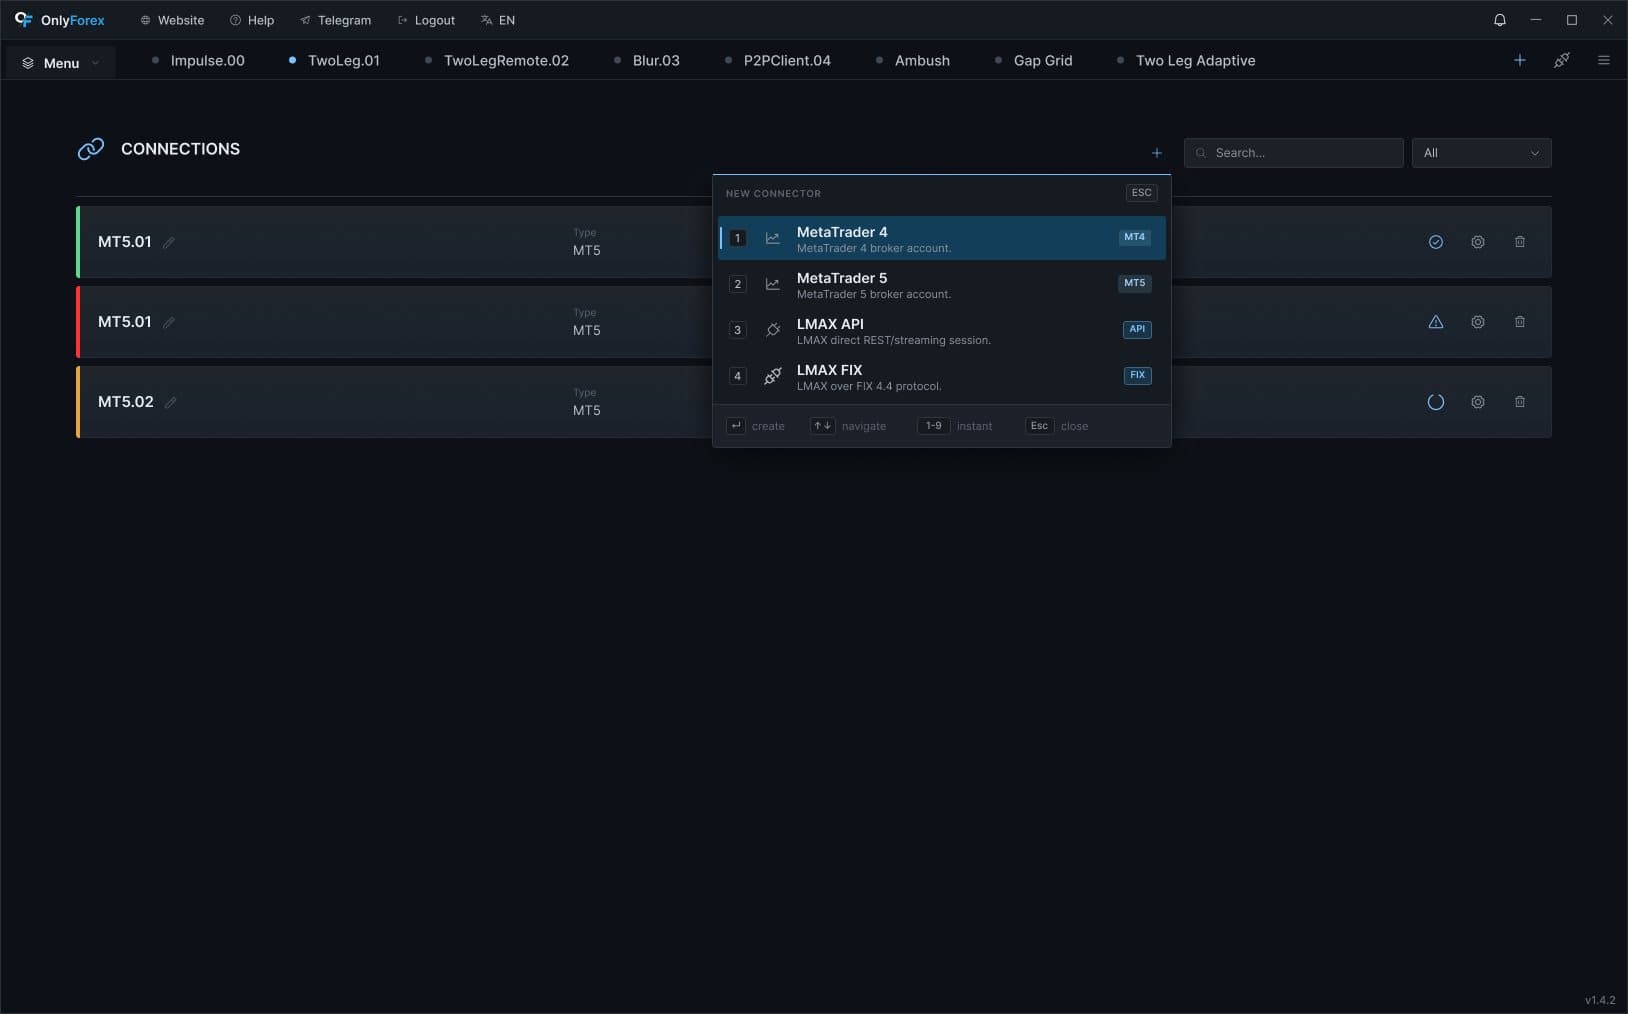Click warning triangle on red MT5.01

(x=1436, y=322)
